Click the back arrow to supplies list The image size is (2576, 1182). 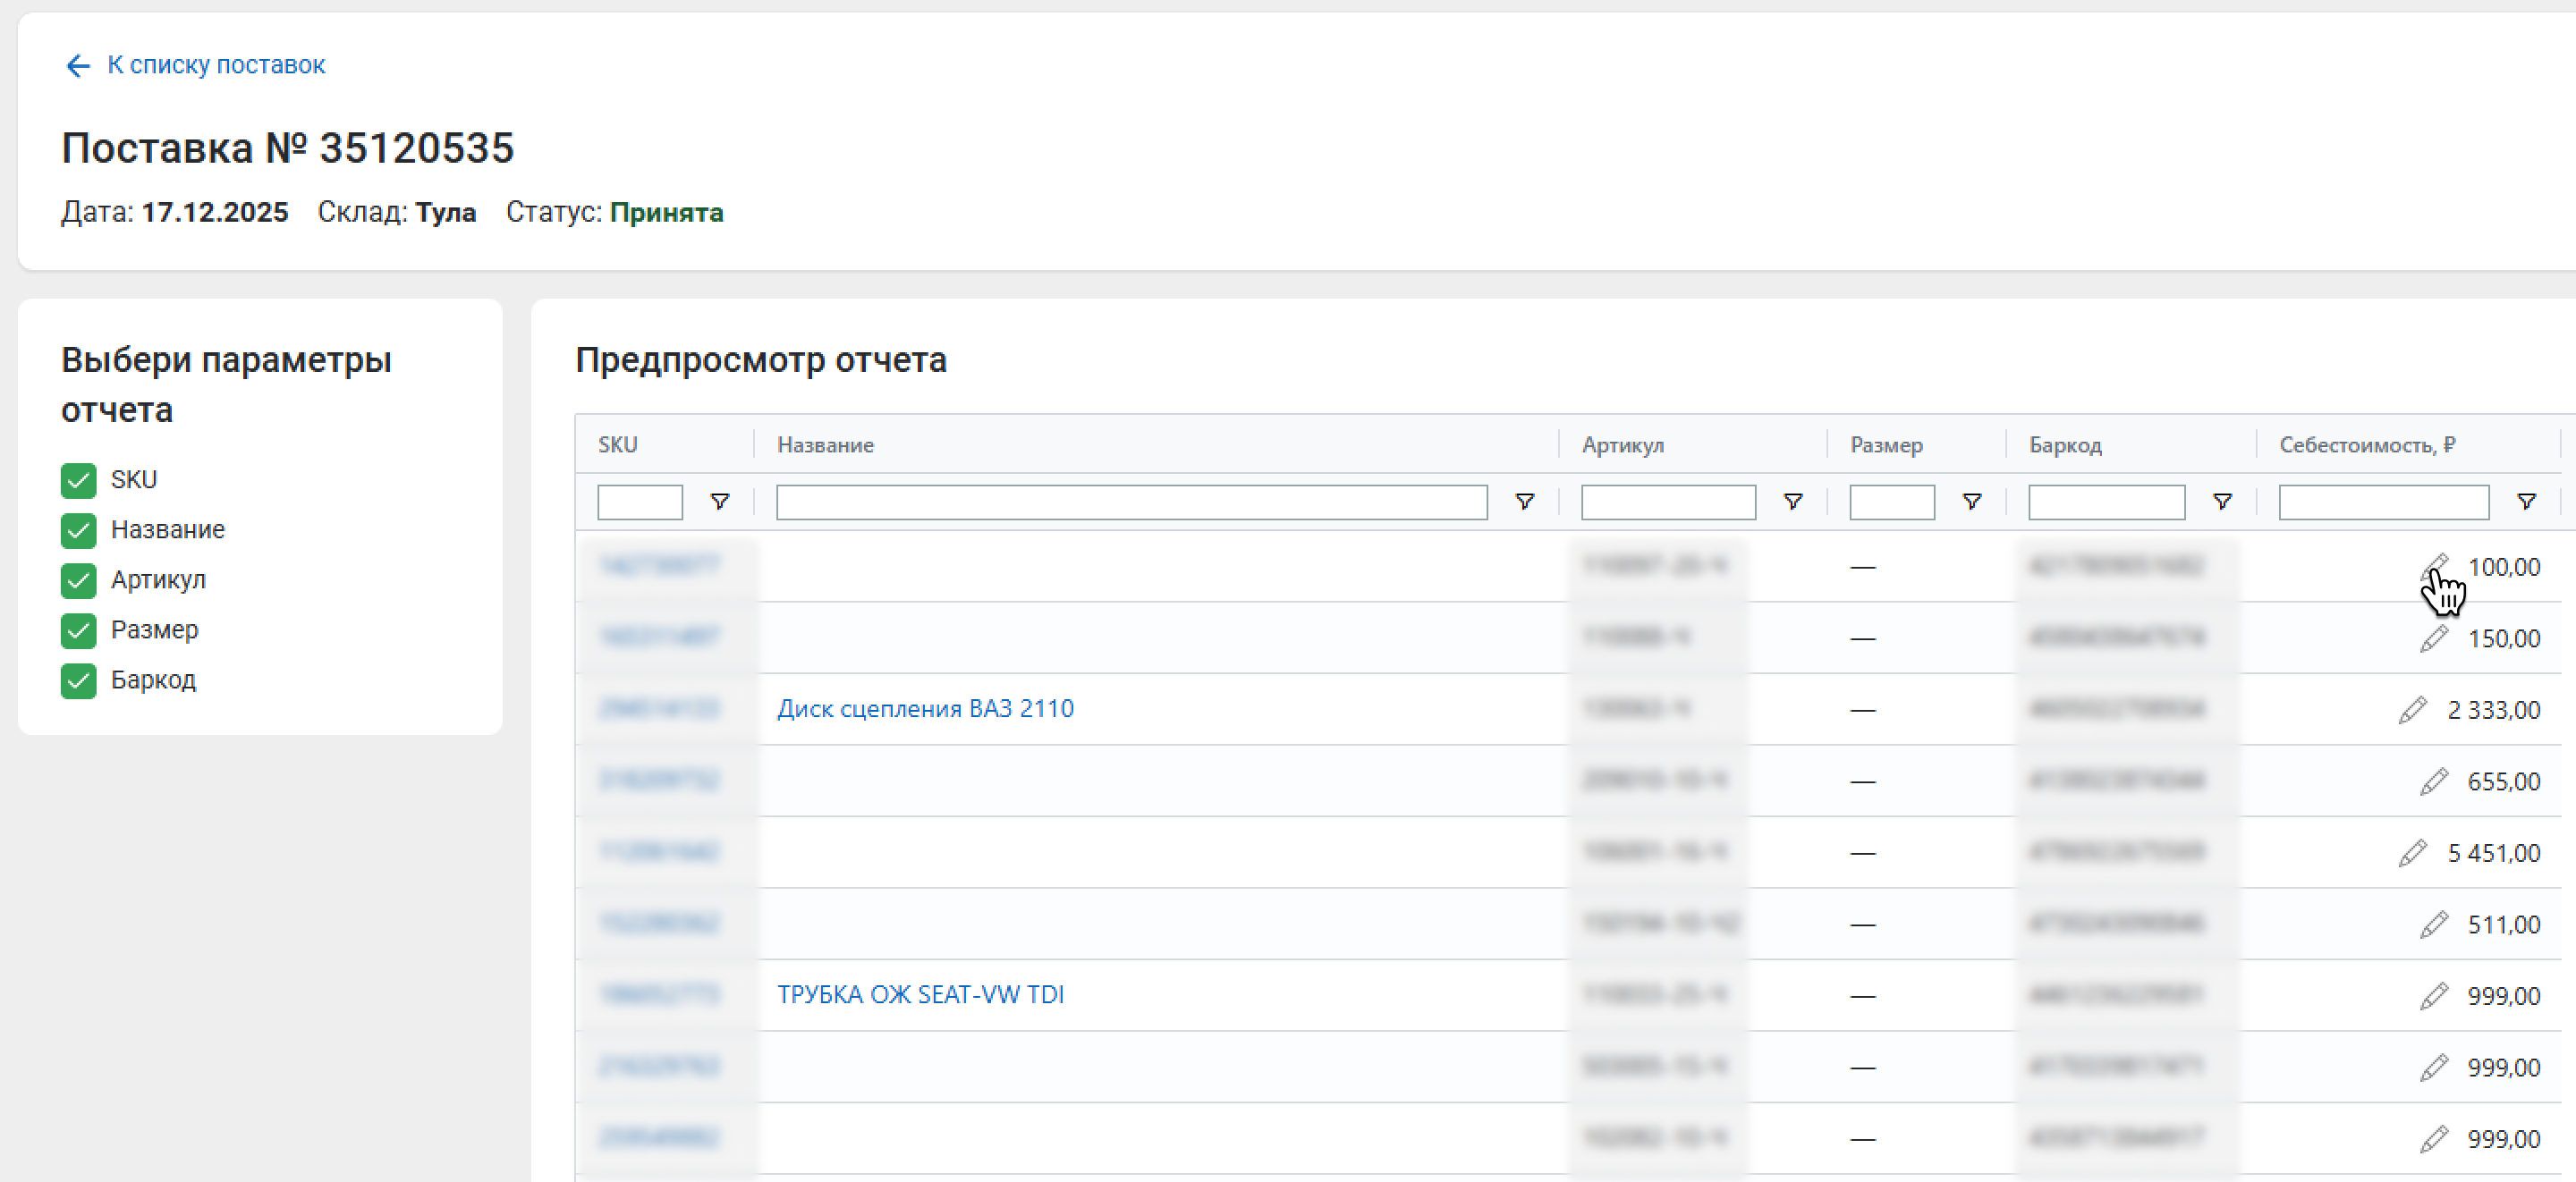point(78,66)
